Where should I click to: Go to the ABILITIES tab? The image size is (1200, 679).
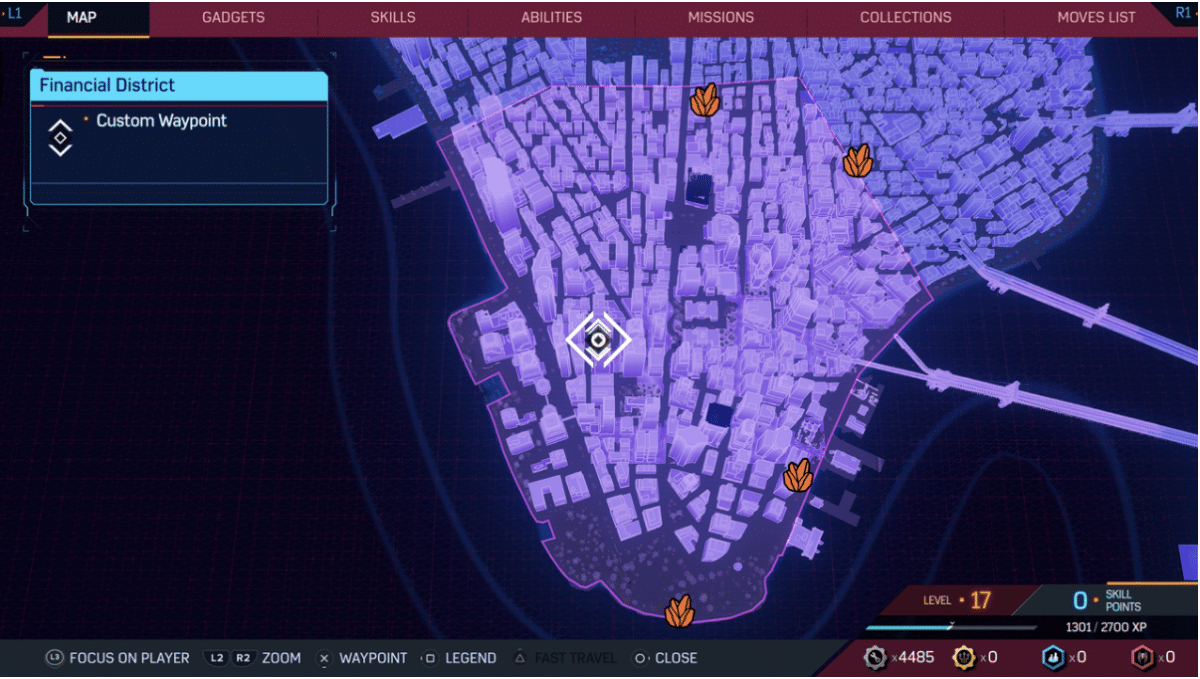click(551, 17)
